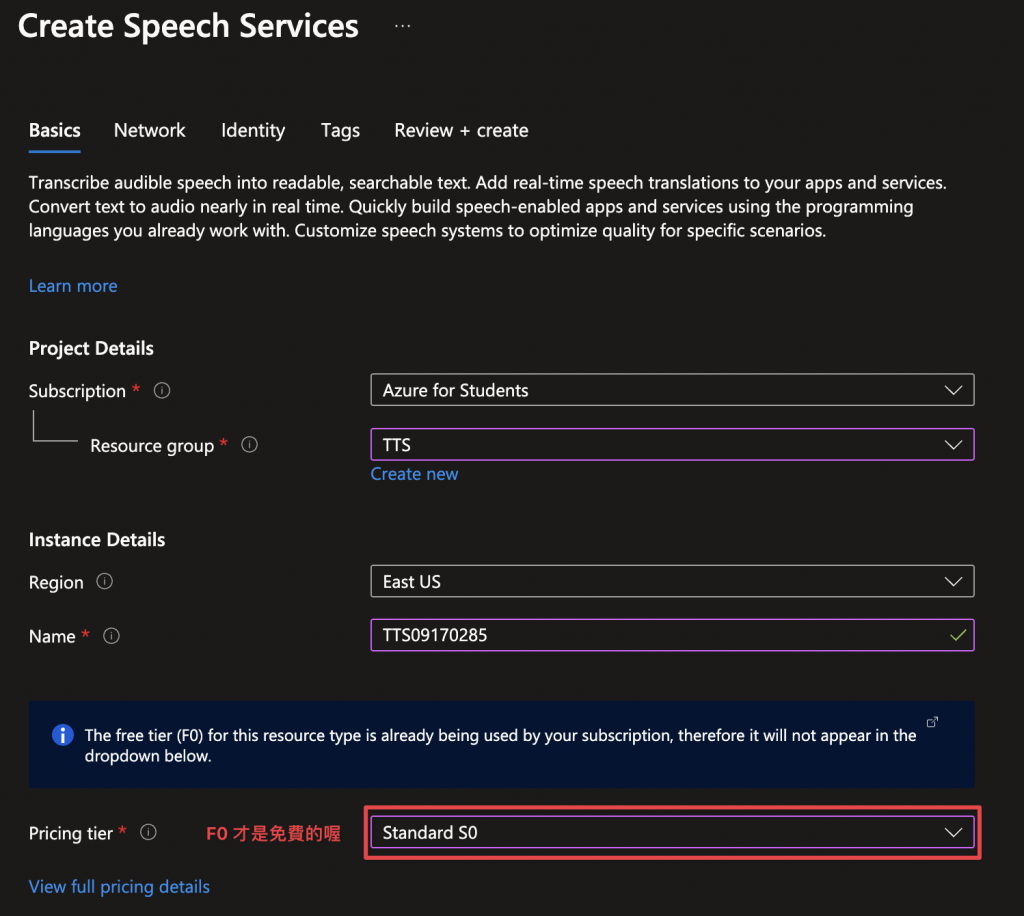The width and height of the screenshot is (1024, 916).
Task: Switch to the Identity tab
Action: pyautogui.click(x=253, y=130)
